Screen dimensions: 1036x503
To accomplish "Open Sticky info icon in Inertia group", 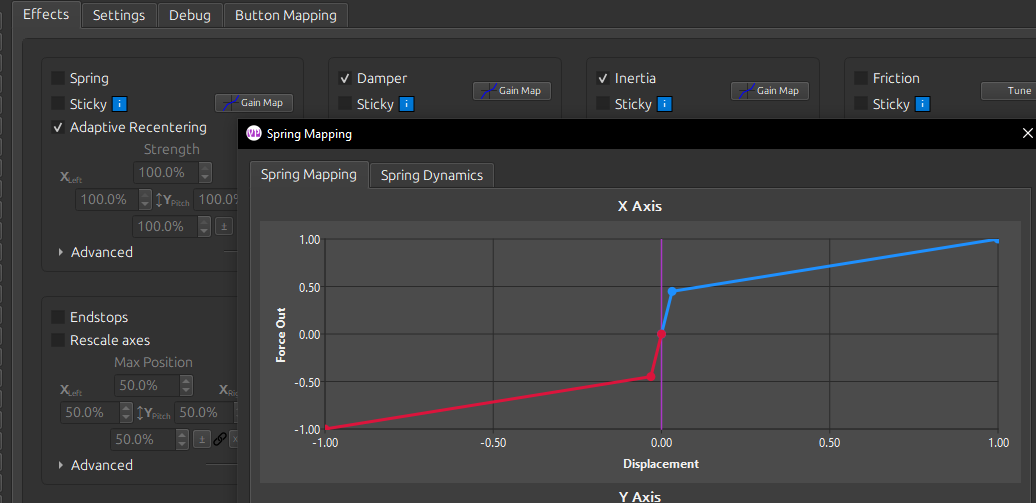I will pos(665,104).
